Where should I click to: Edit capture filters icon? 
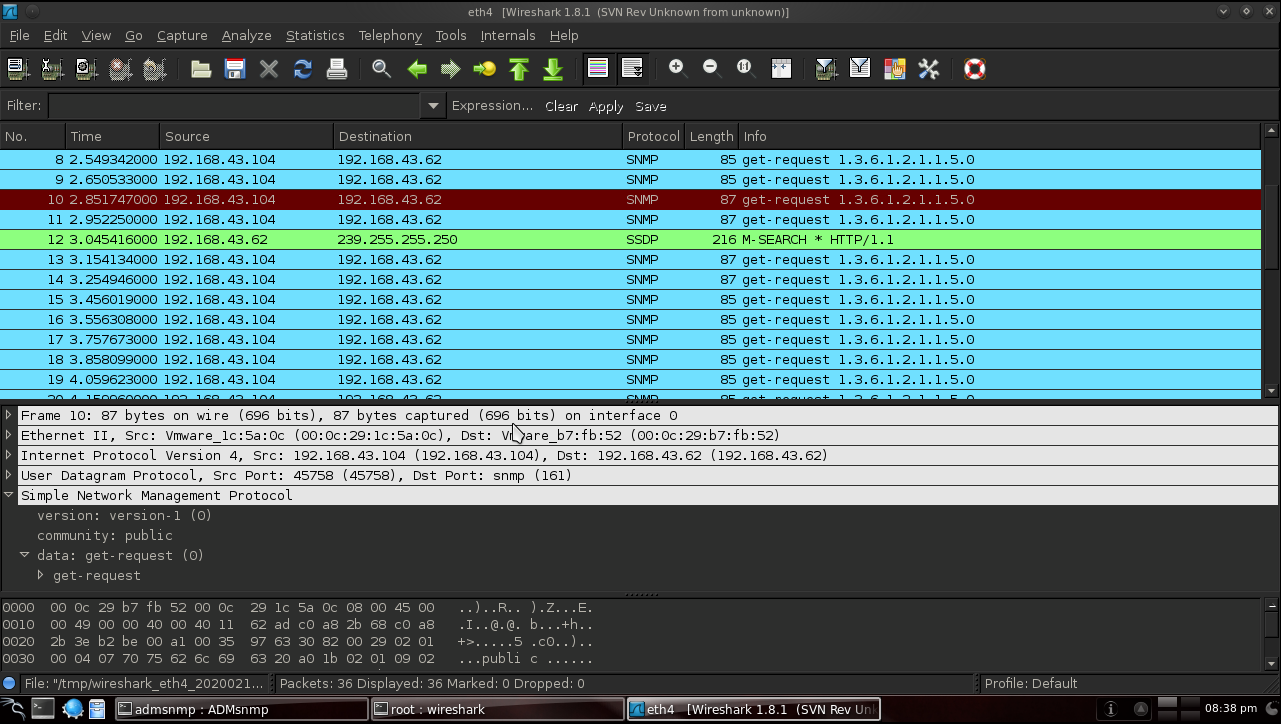coord(826,69)
